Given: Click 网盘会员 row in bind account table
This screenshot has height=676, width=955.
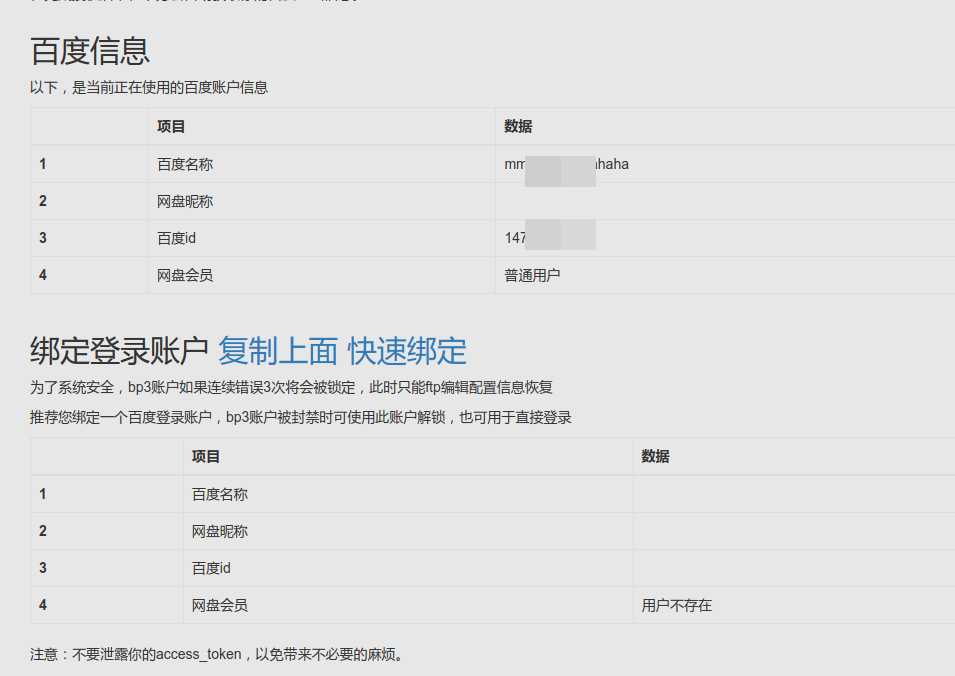Looking at the screenshot, I should point(492,605).
